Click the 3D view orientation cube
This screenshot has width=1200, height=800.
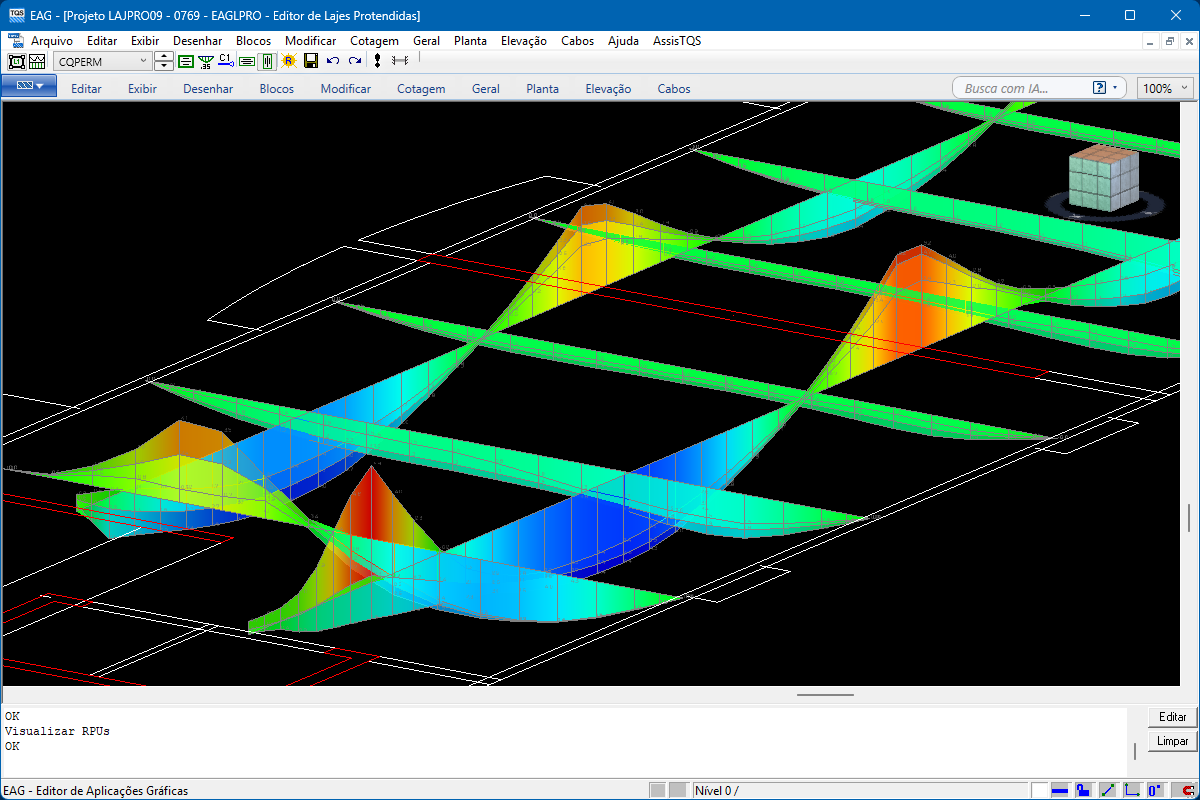point(1103,180)
